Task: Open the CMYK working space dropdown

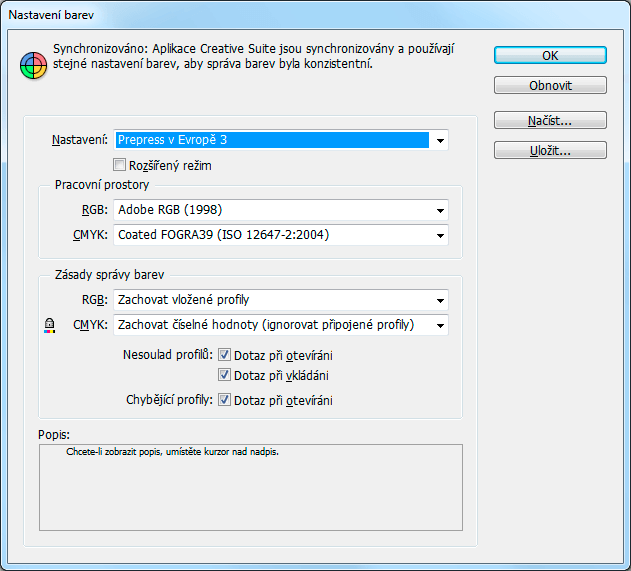Action: click(x=281, y=235)
